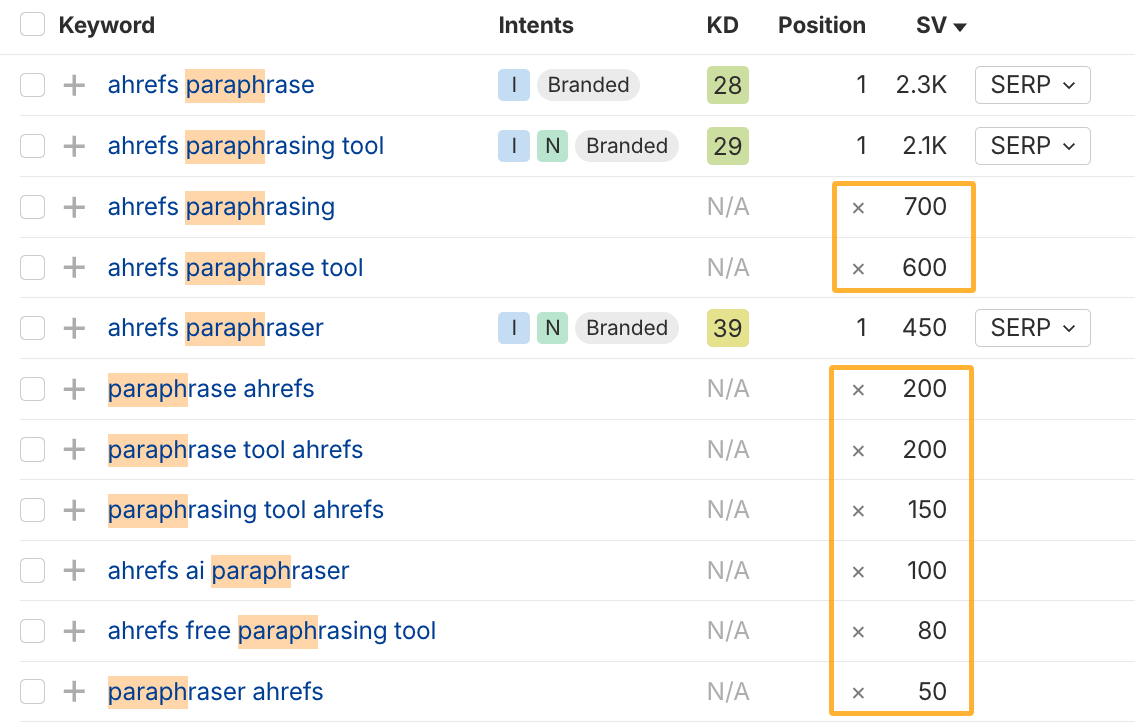Check the checkbox for "ahrefs paraphrasing tool"
This screenshot has width=1135, height=727.
tap(32, 146)
